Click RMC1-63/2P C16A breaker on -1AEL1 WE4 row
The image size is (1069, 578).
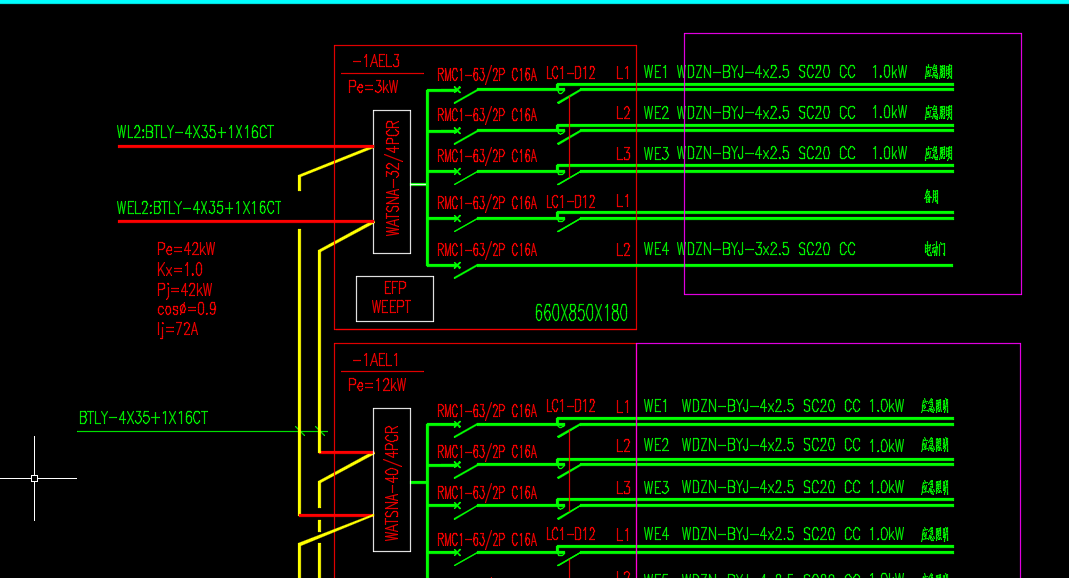click(487, 540)
